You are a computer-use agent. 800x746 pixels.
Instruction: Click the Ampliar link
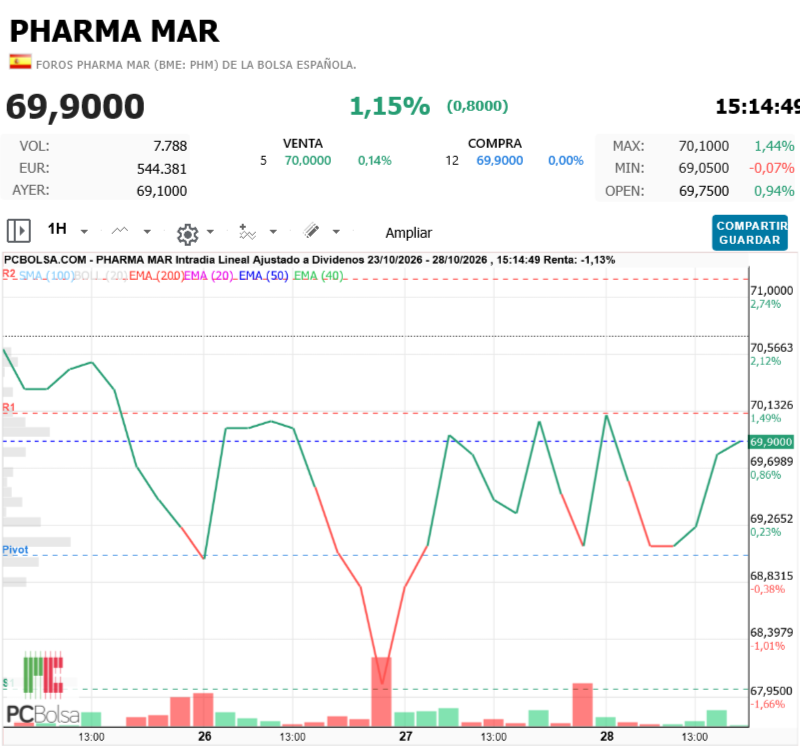(x=409, y=233)
